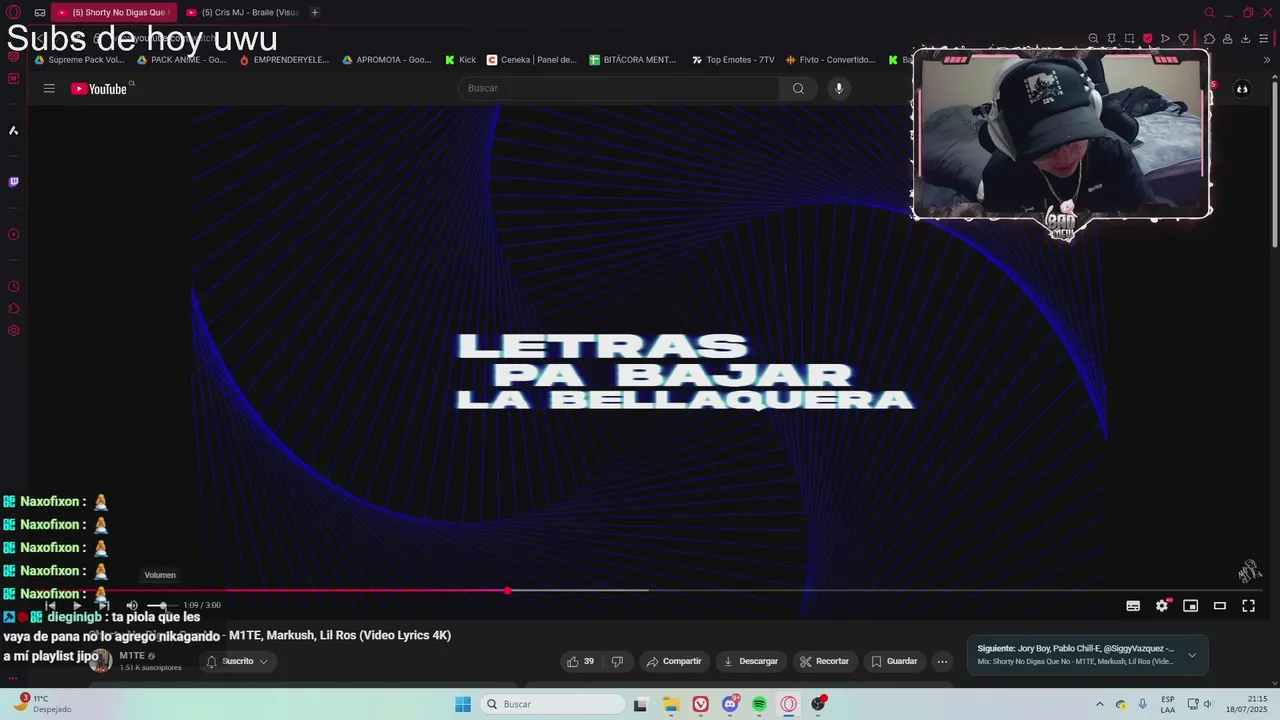Switch to the Shorty No Digas Que No tab

click(113, 13)
